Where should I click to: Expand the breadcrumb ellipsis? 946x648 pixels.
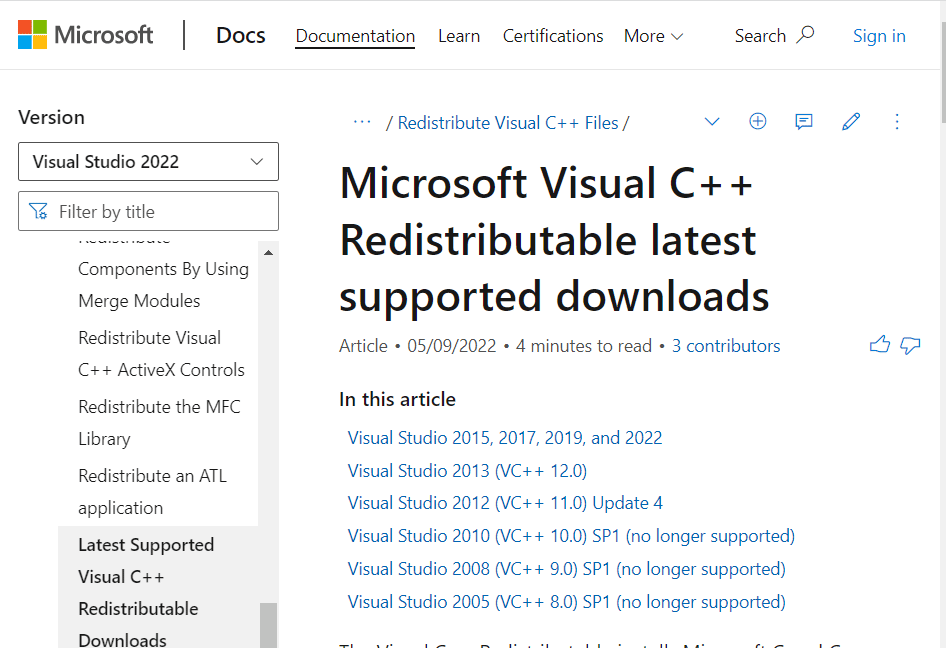pos(362,122)
